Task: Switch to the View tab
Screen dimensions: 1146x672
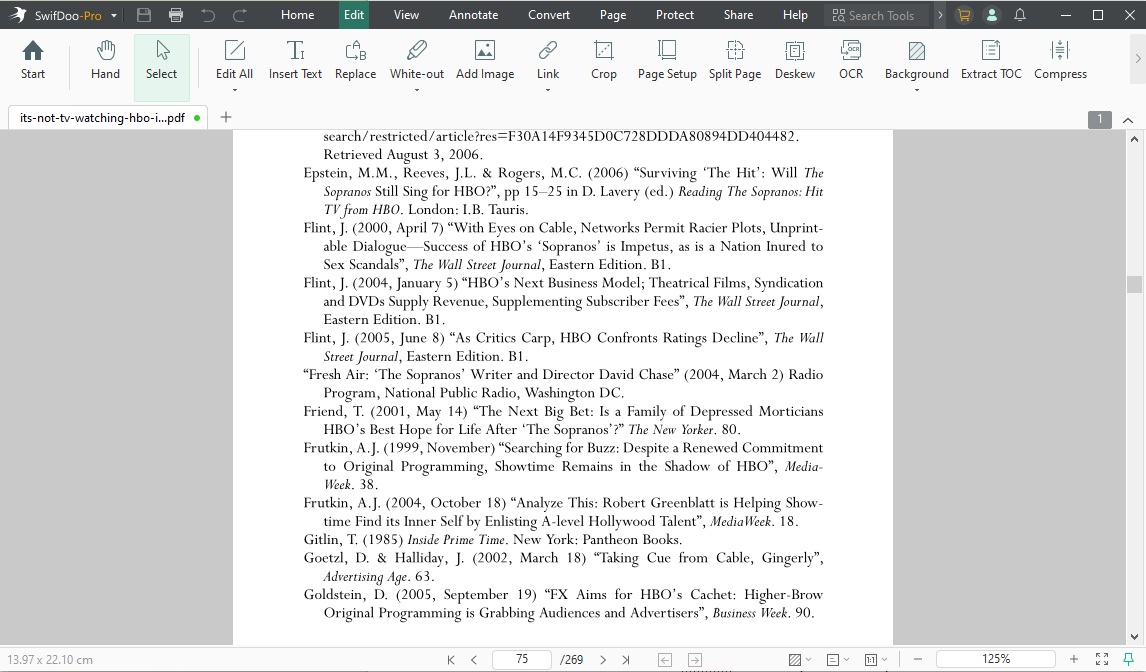Action: (406, 15)
